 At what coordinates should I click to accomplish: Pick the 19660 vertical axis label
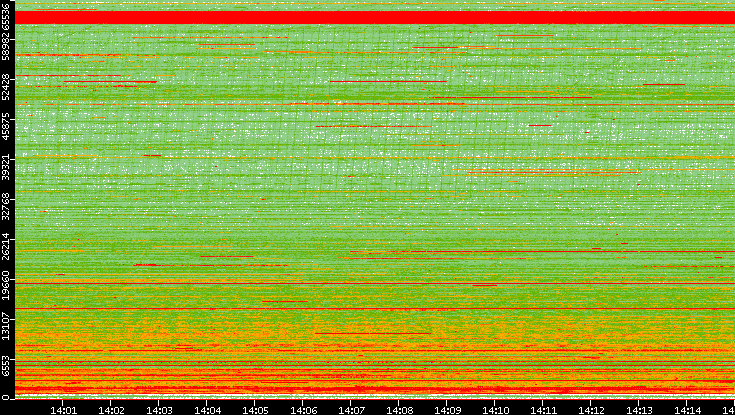[x=5, y=286]
